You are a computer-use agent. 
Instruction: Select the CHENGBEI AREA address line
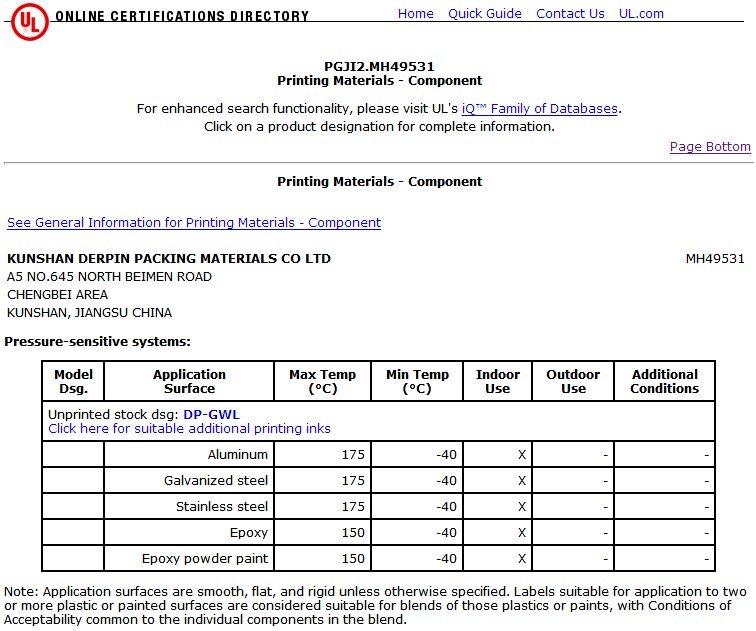coord(57,295)
